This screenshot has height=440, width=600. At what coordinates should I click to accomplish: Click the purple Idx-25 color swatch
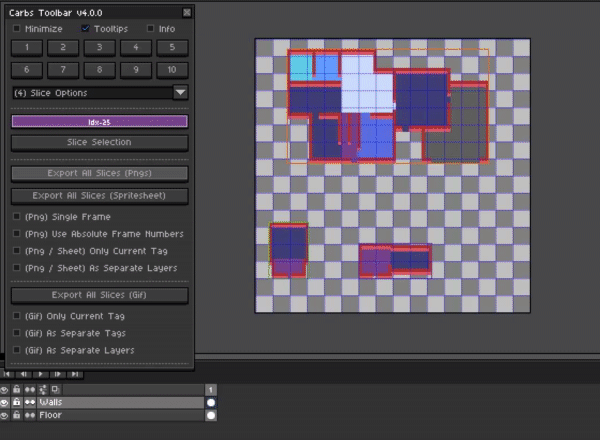click(x=99, y=122)
